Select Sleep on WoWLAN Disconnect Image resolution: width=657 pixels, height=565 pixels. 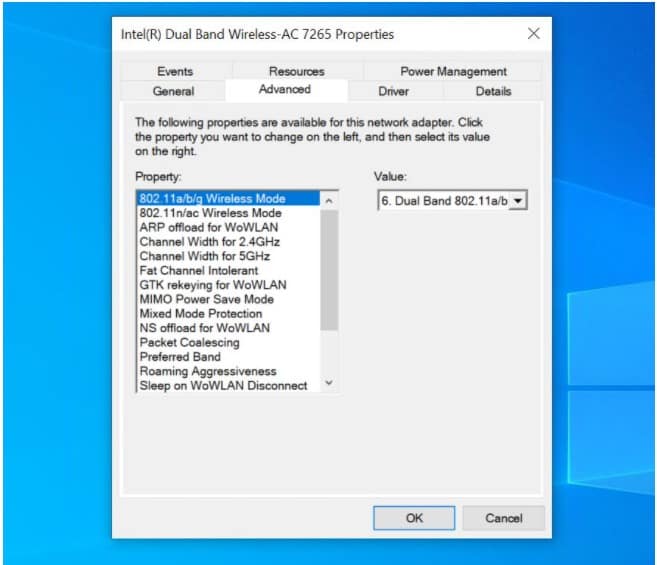pyautogui.click(x=228, y=386)
